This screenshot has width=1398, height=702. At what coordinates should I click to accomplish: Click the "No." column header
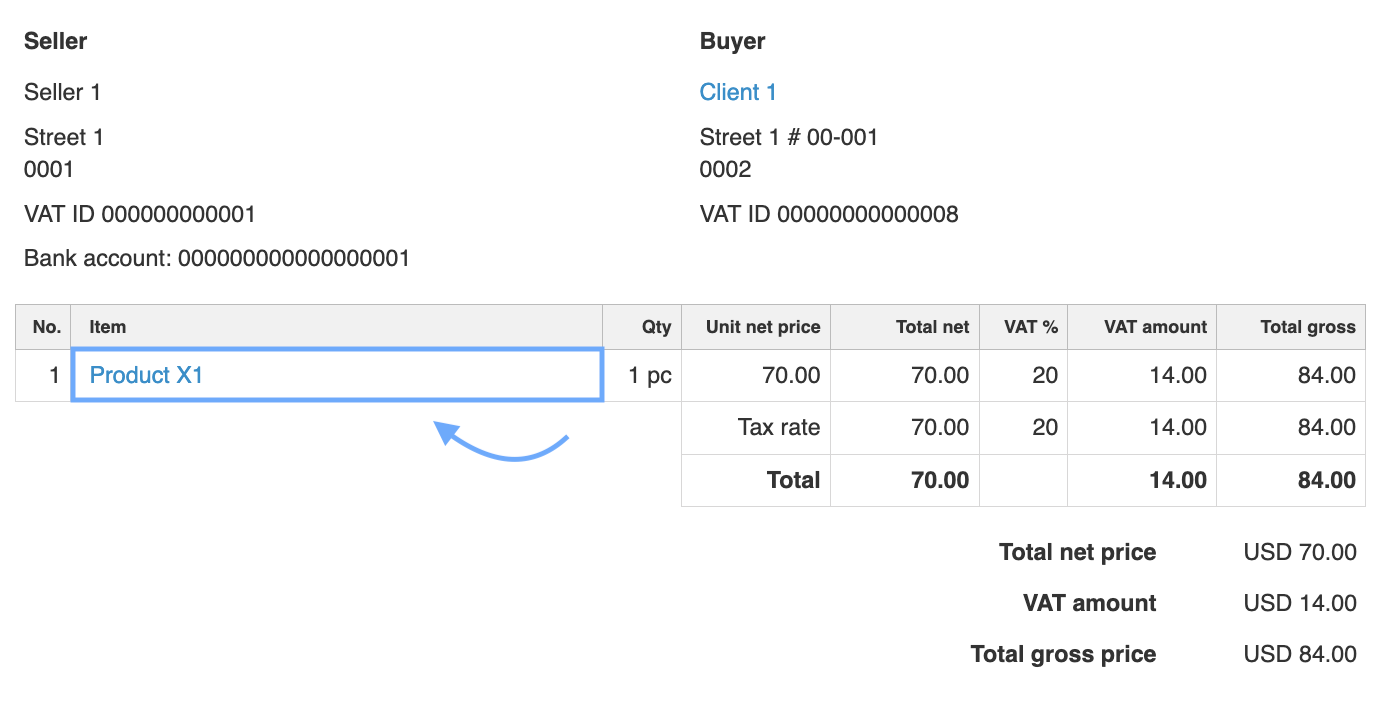[47, 327]
